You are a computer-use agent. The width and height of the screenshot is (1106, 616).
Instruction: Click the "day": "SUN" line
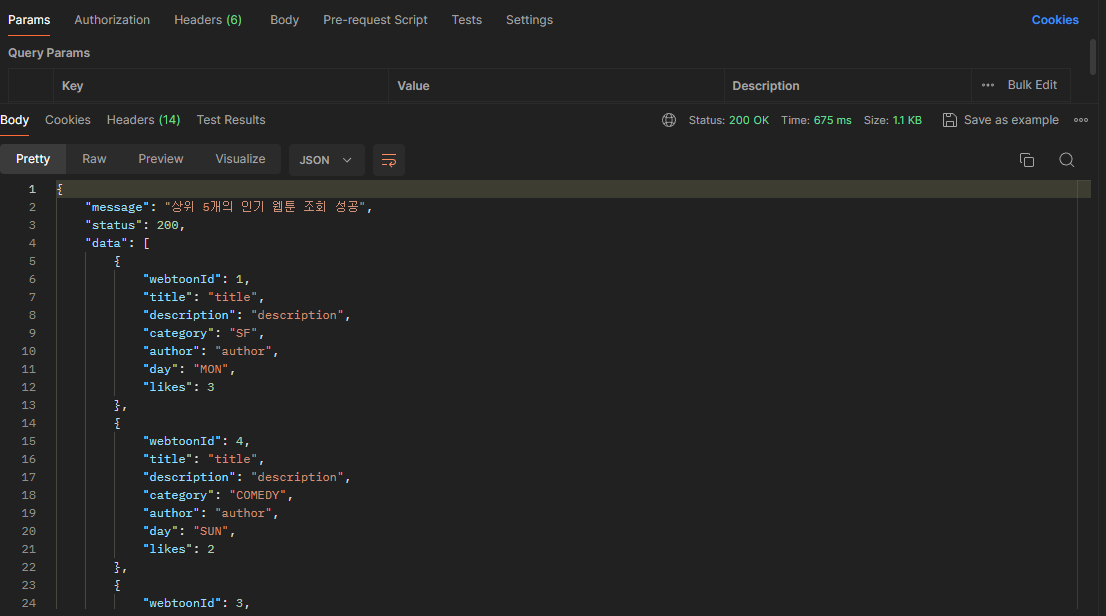pyautogui.click(x=189, y=531)
